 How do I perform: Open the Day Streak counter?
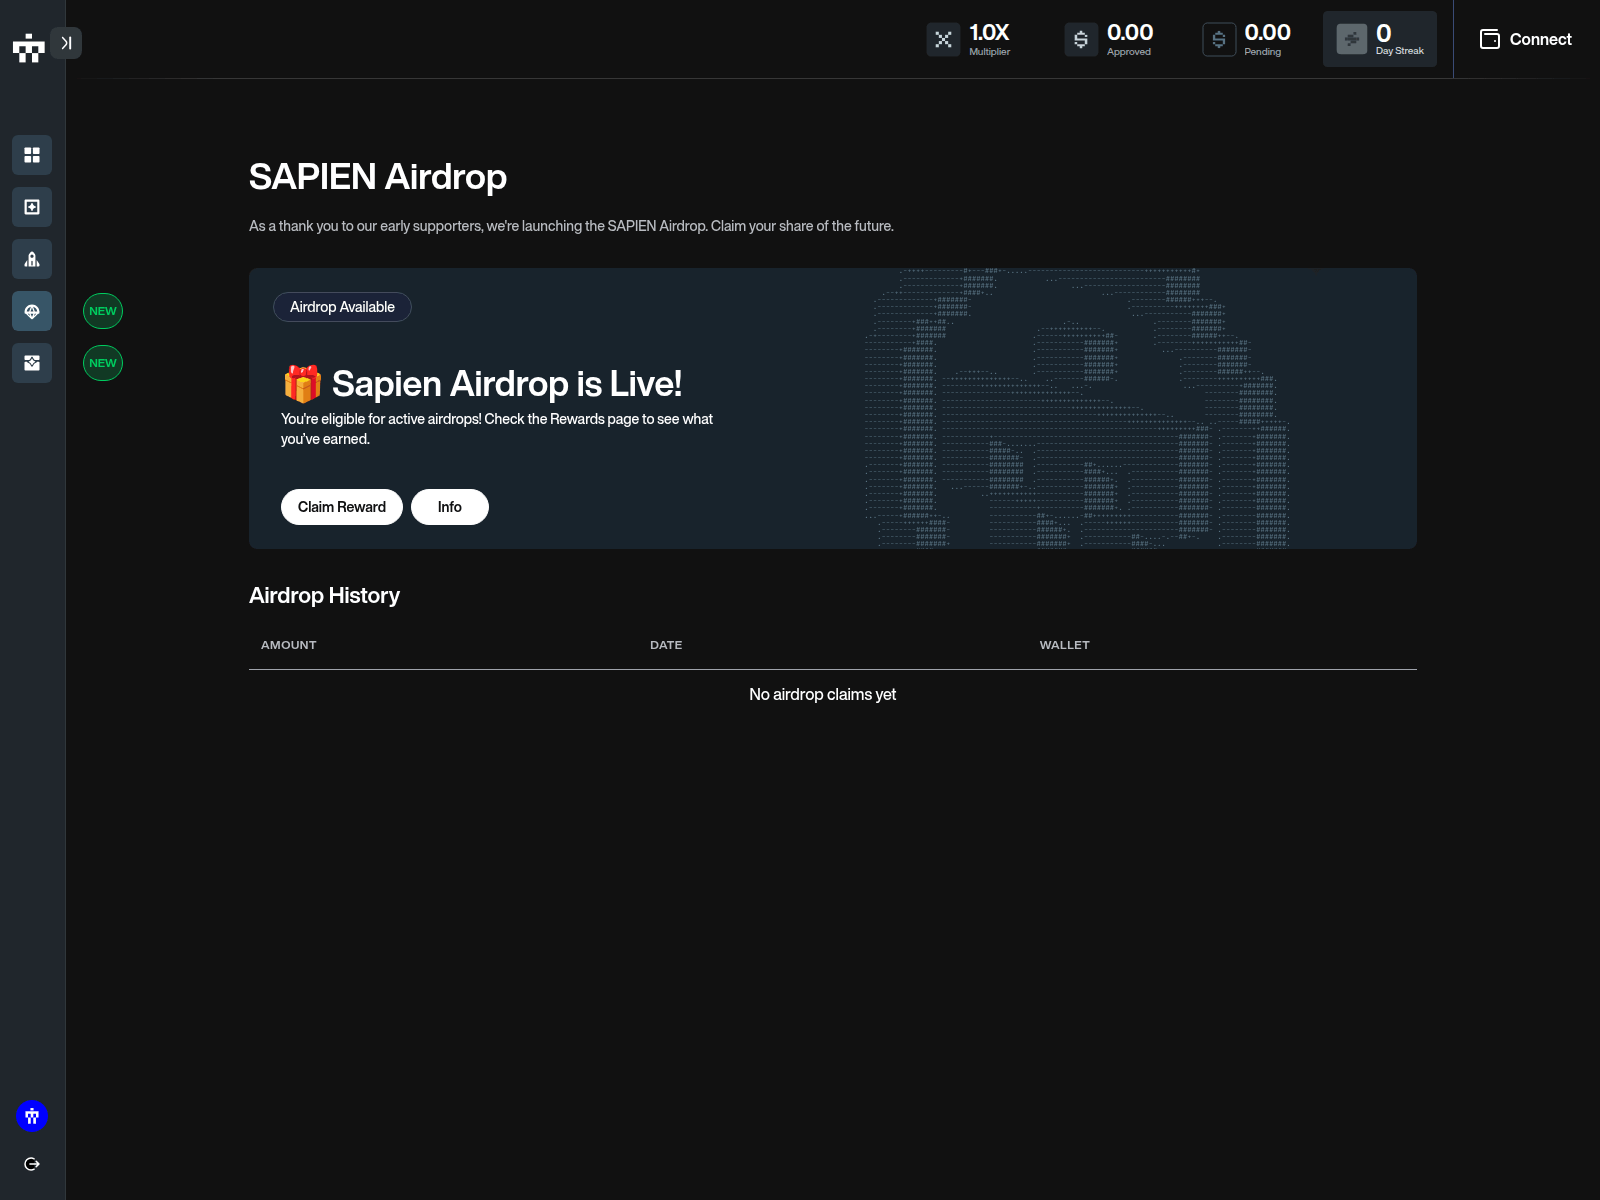tap(1380, 39)
